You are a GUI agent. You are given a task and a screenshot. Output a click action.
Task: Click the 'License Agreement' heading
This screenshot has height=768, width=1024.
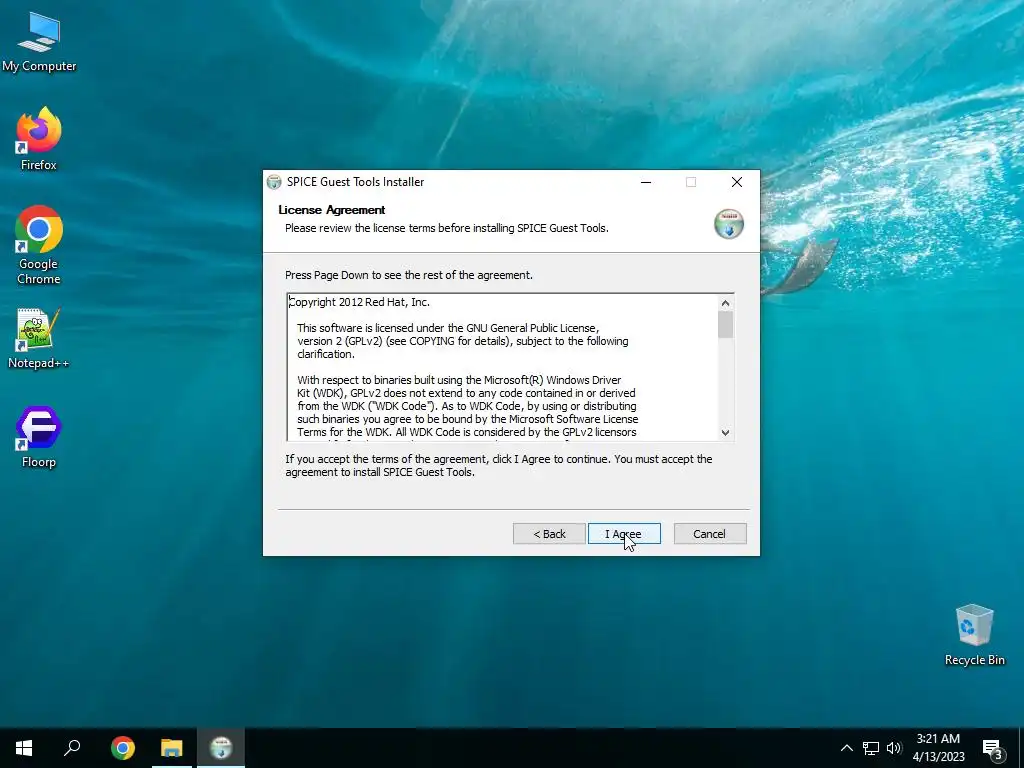pyautogui.click(x=332, y=210)
